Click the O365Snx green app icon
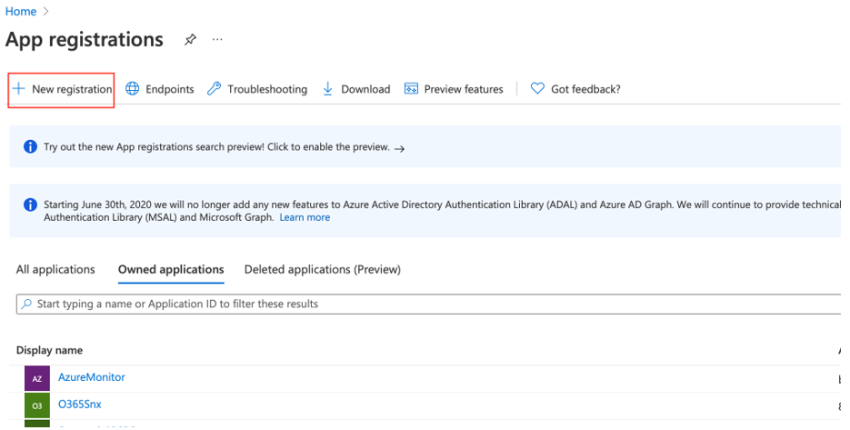This screenshot has height=430, width=850. coord(36,405)
